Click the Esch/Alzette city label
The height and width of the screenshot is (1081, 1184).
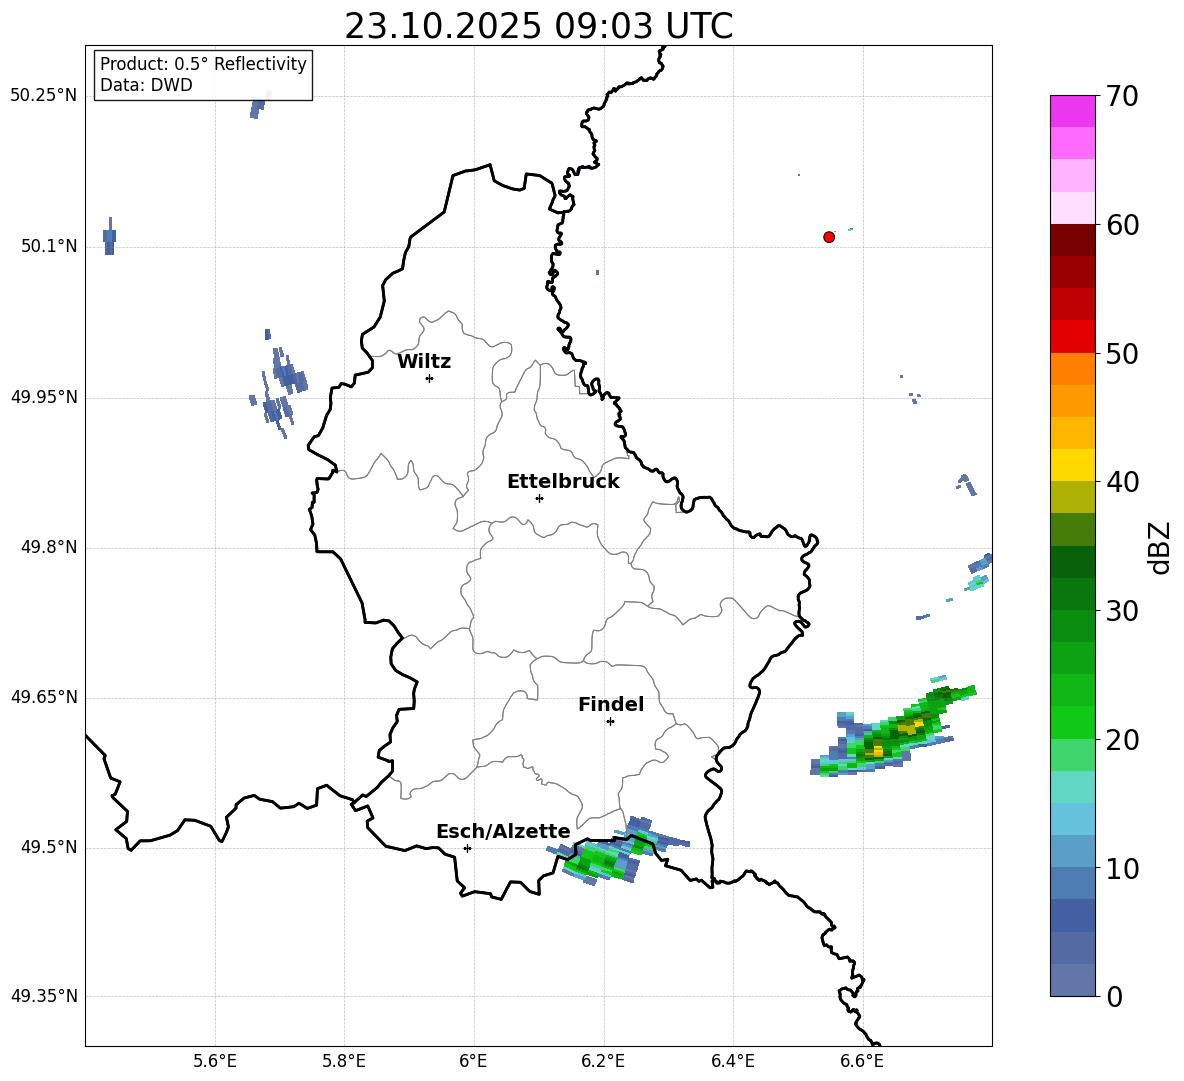click(503, 831)
